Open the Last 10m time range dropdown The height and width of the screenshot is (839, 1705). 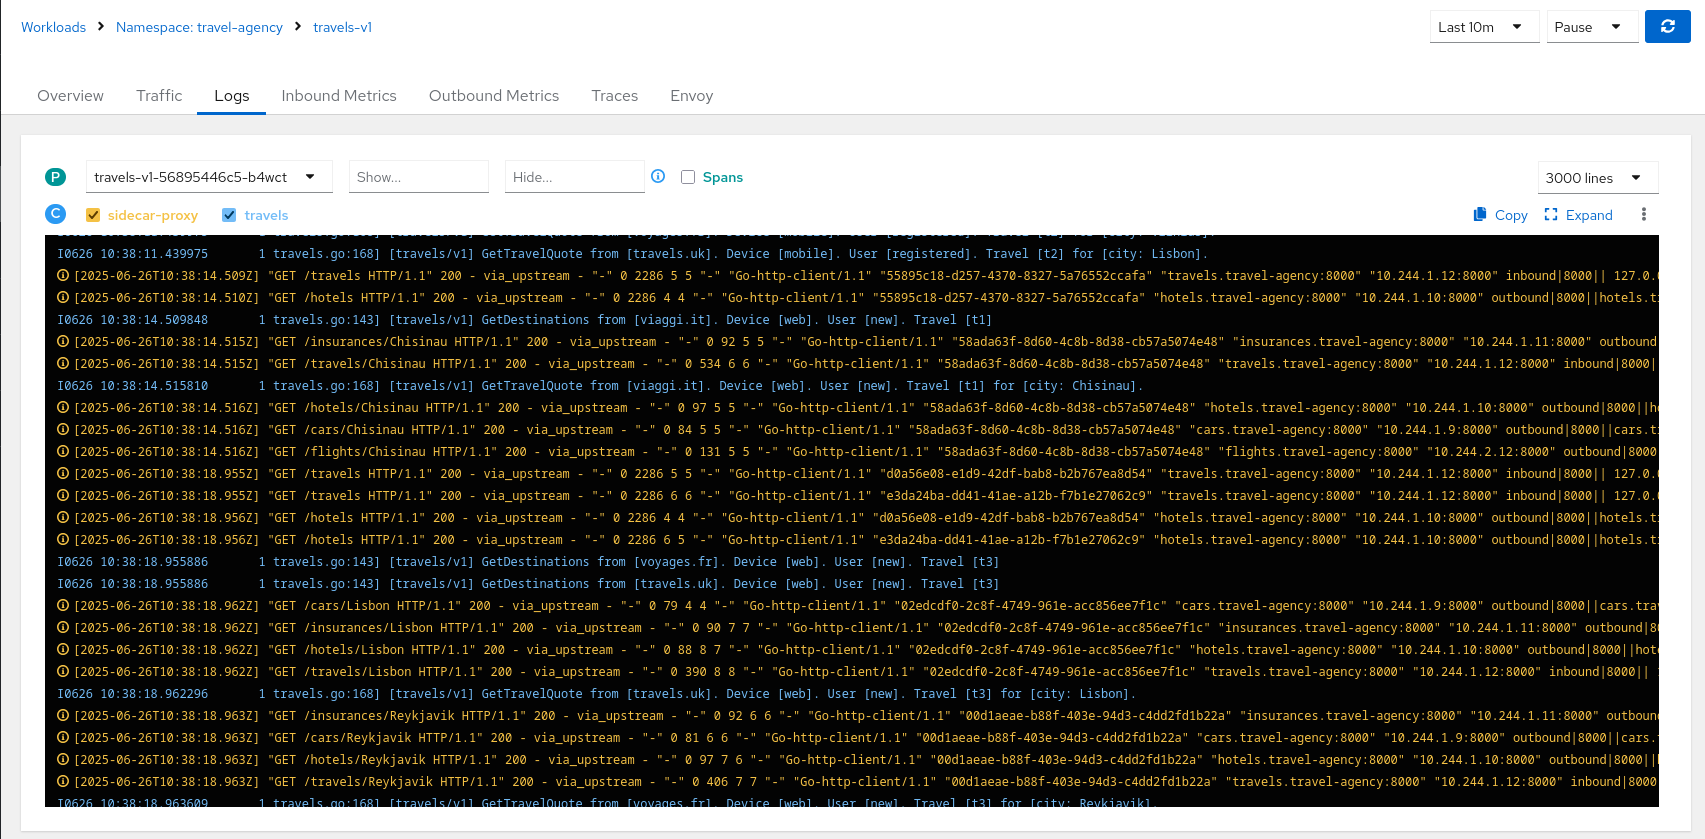(x=1483, y=27)
